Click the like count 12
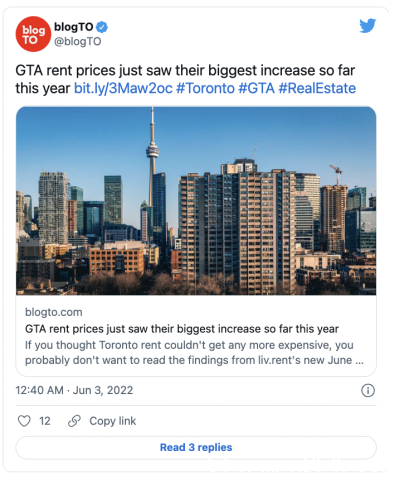Image resolution: width=399 pixels, height=480 pixels. 45,421
